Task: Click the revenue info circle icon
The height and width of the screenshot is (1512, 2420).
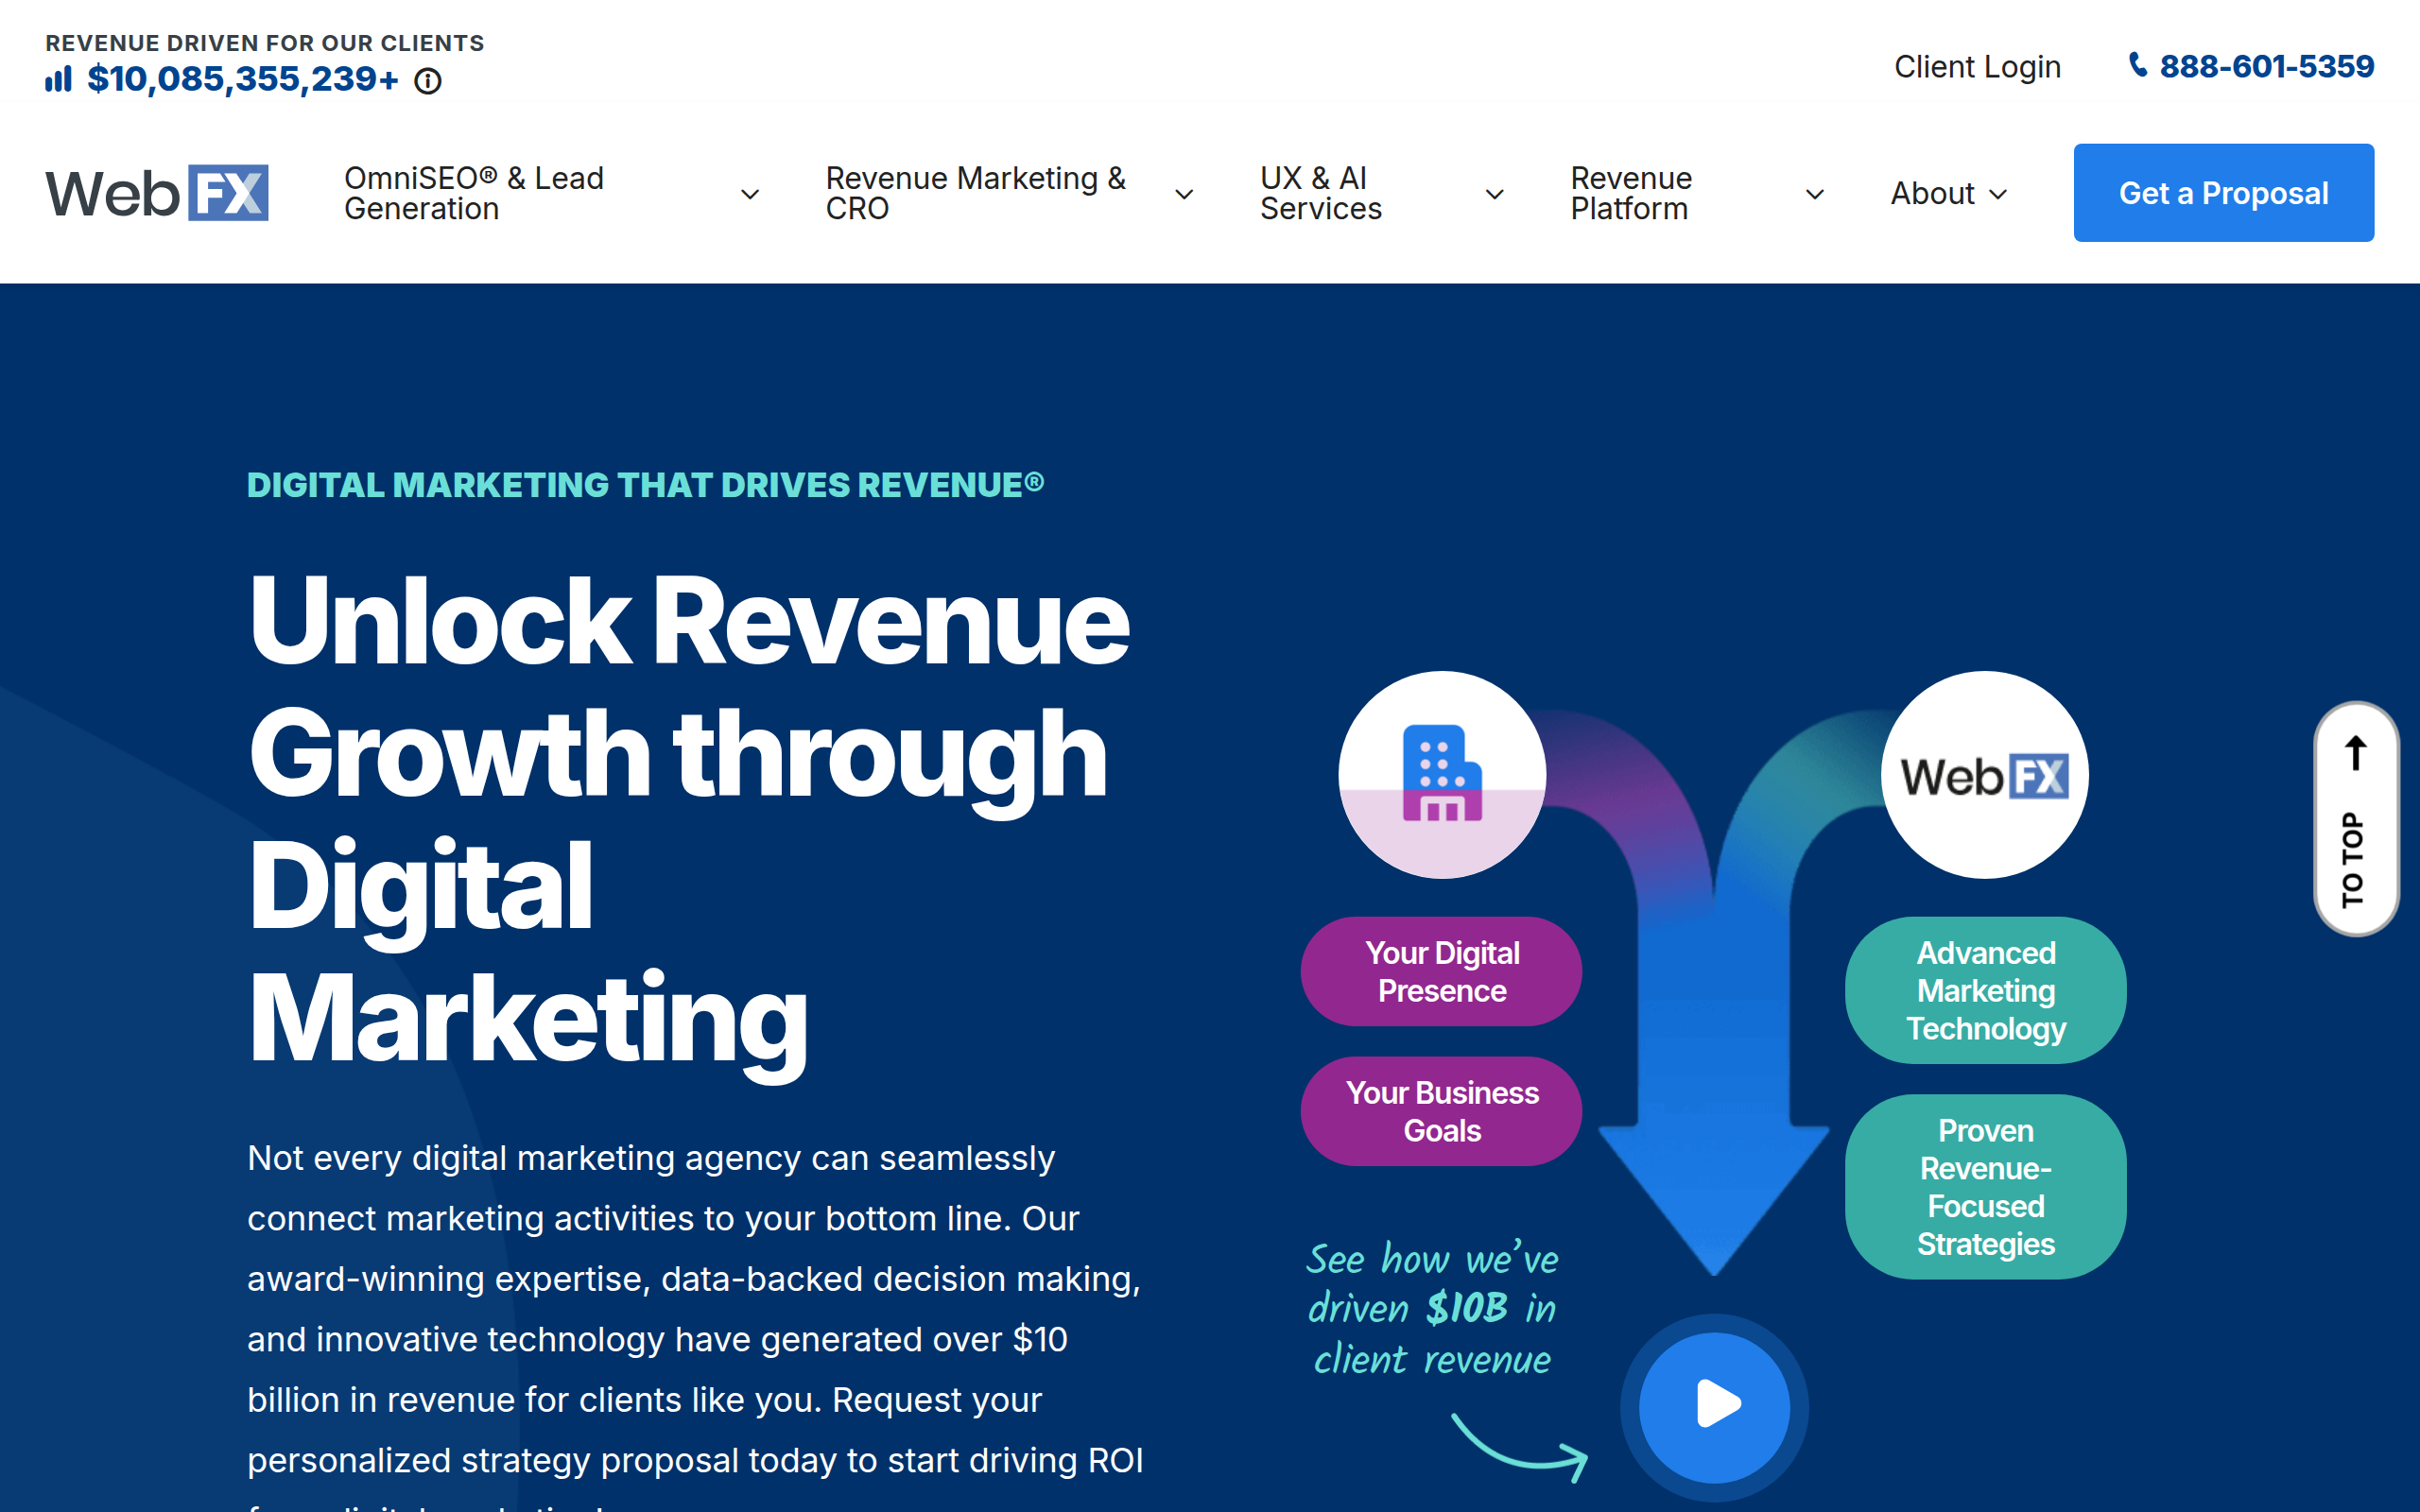Action: click(428, 81)
